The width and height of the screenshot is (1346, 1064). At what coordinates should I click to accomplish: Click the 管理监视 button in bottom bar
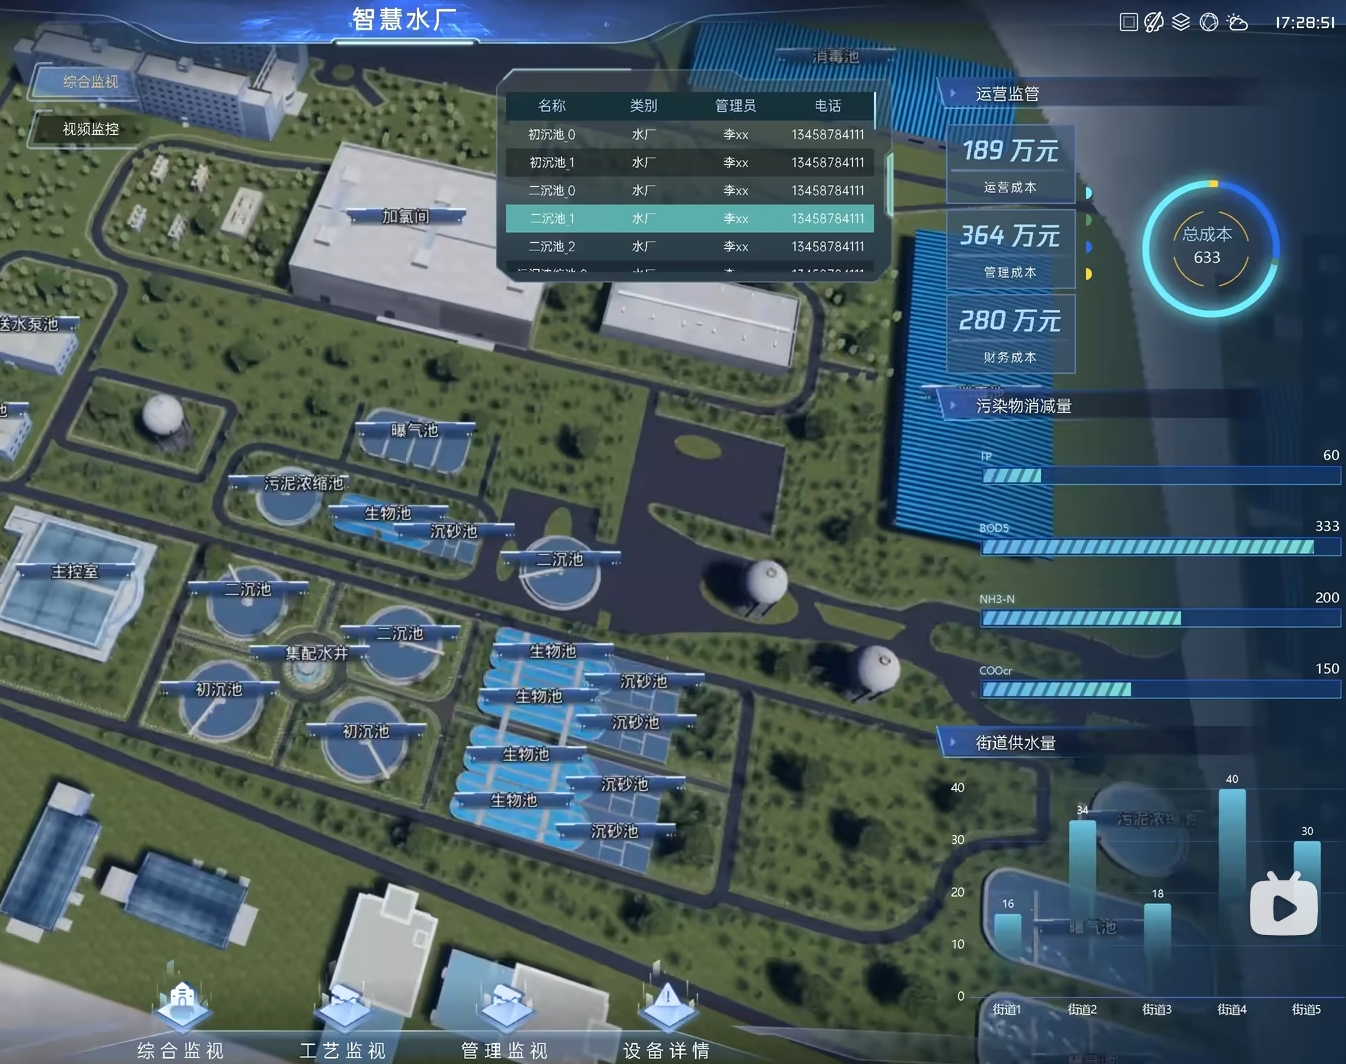(x=505, y=1050)
